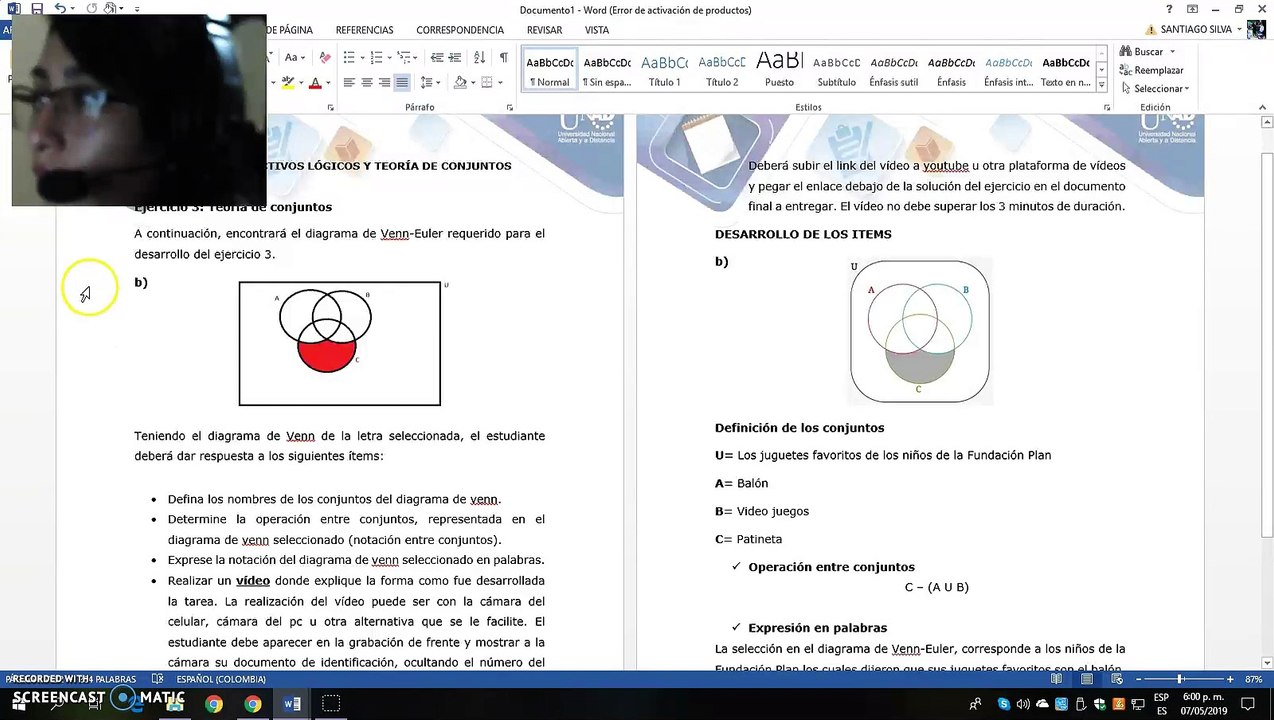Screen dimensions: 1274x720
Task: Undo the last action
Action: pyautogui.click(x=60, y=9)
